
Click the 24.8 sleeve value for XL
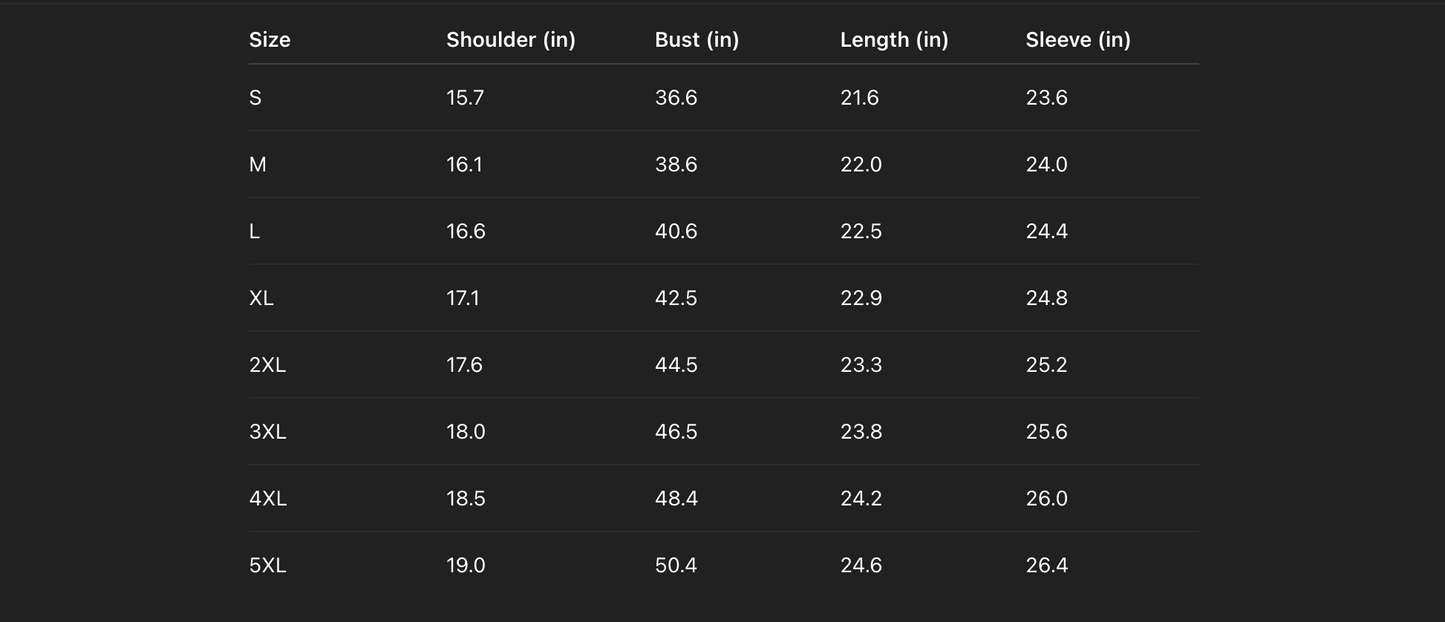coord(1047,299)
